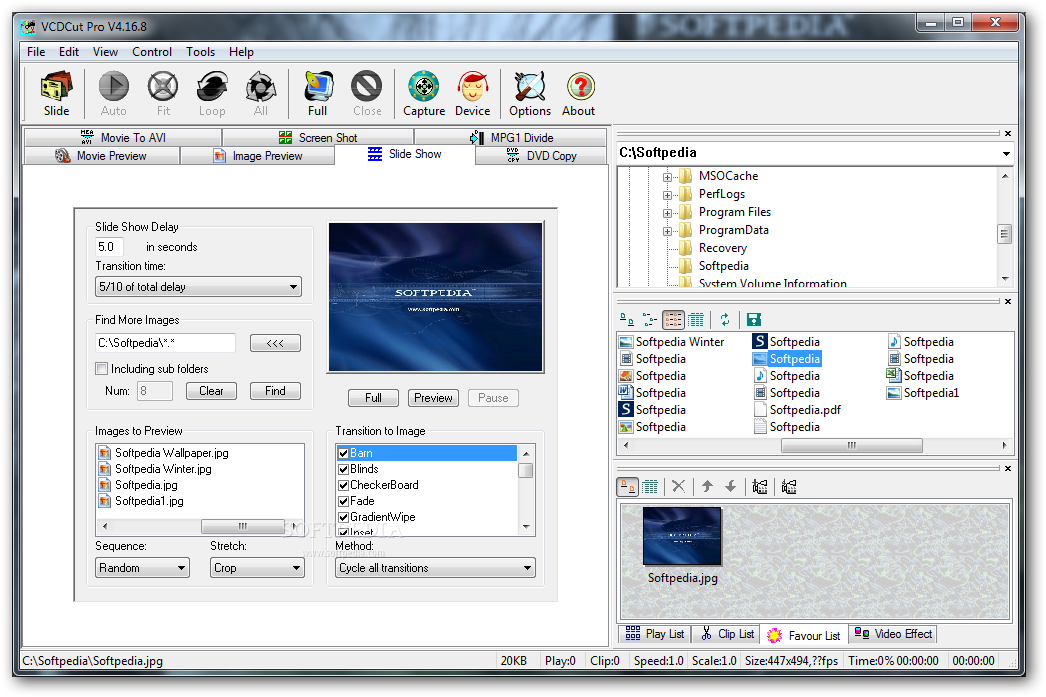The width and height of the screenshot is (1046, 697).
Task: Uncheck the Blinds transition
Action: tap(344, 470)
